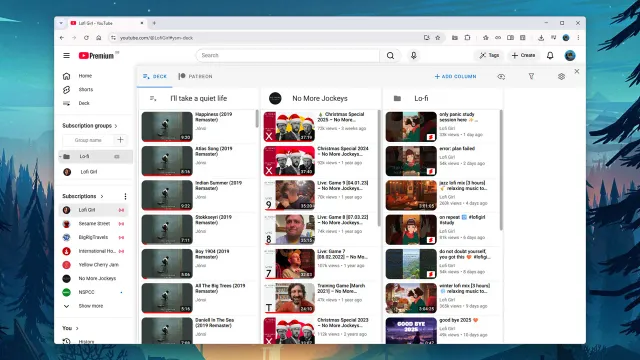Toggle BigRigTravels deck column marker
This screenshot has height=360, width=640.
[x=121, y=237]
